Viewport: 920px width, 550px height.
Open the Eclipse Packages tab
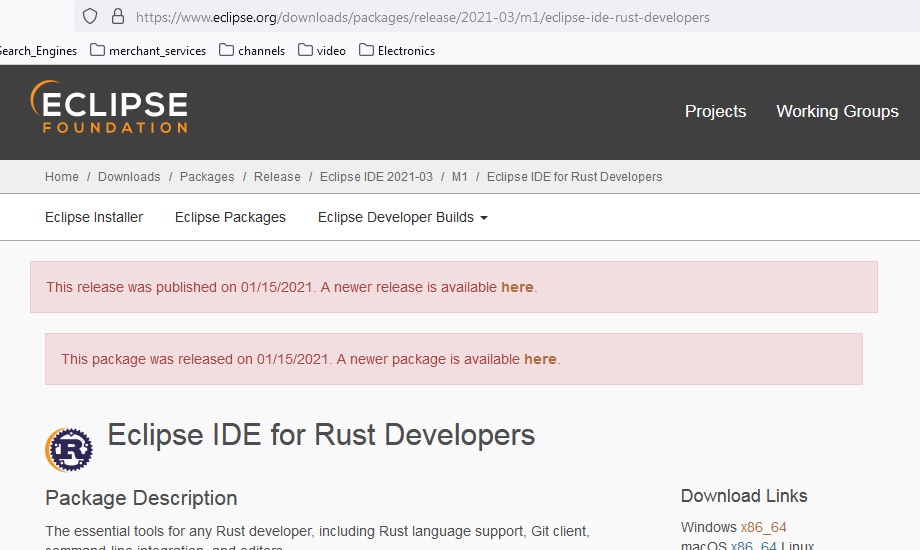pos(230,217)
